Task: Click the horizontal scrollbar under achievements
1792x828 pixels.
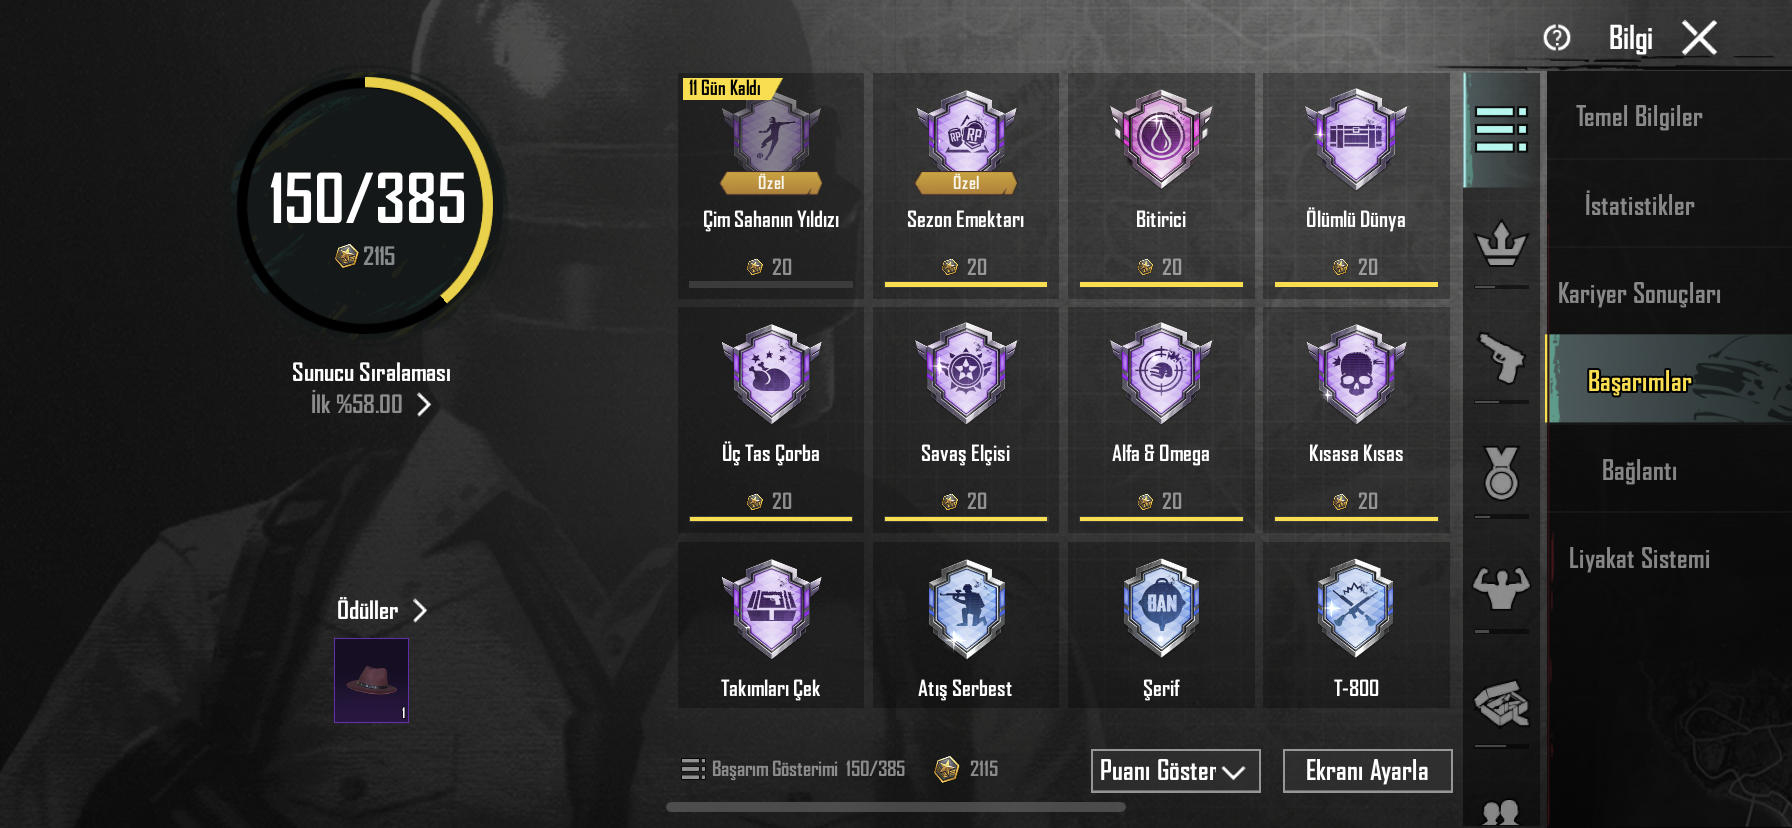Action: [896, 807]
